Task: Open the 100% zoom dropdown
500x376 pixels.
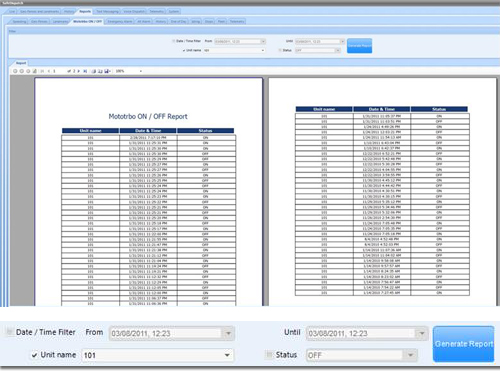Action: [x=141, y=71]
